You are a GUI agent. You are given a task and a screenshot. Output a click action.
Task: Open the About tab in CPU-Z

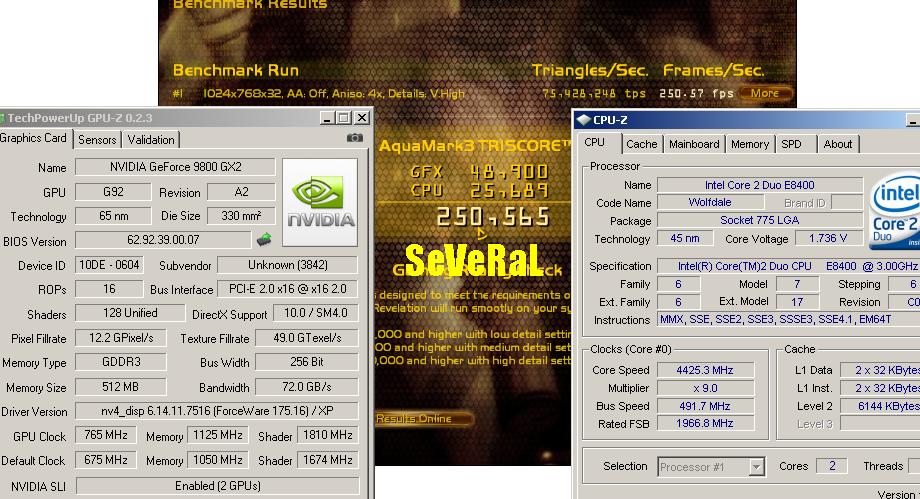(837, 144)
